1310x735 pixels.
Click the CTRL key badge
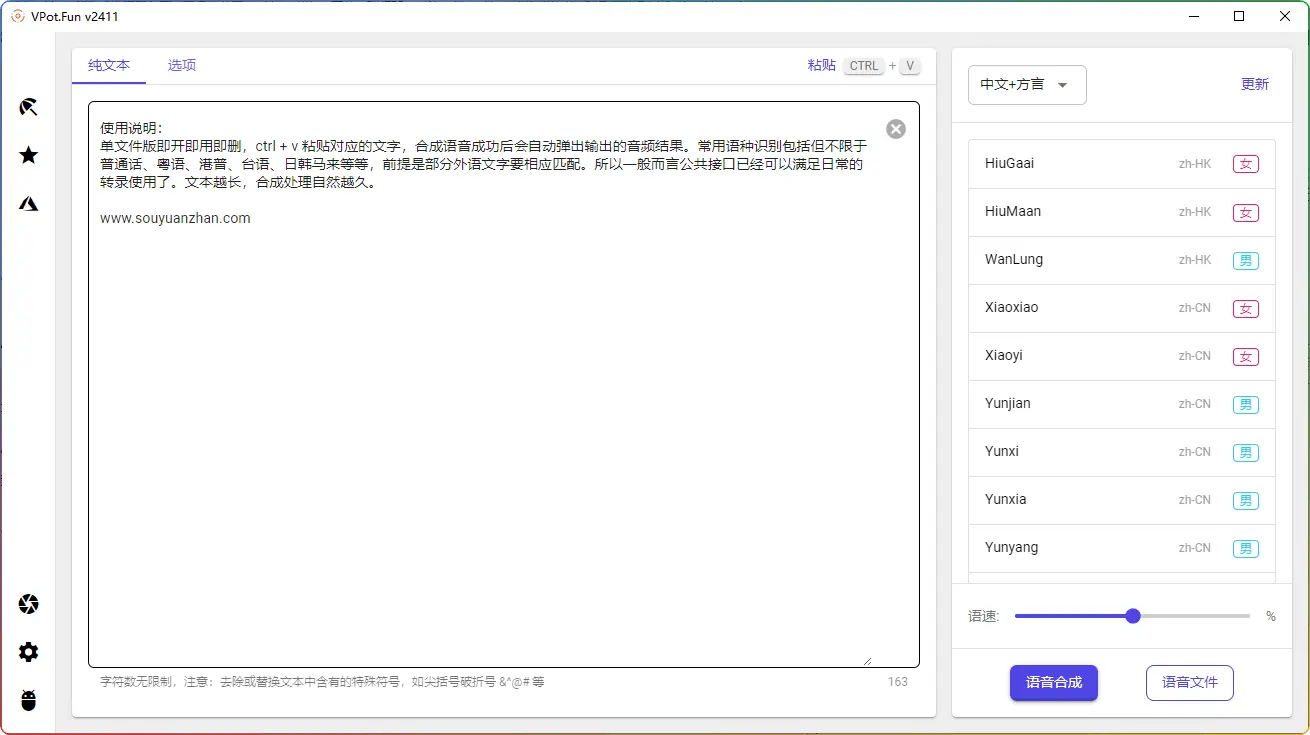pyautogui.click(x=864, y=66)
